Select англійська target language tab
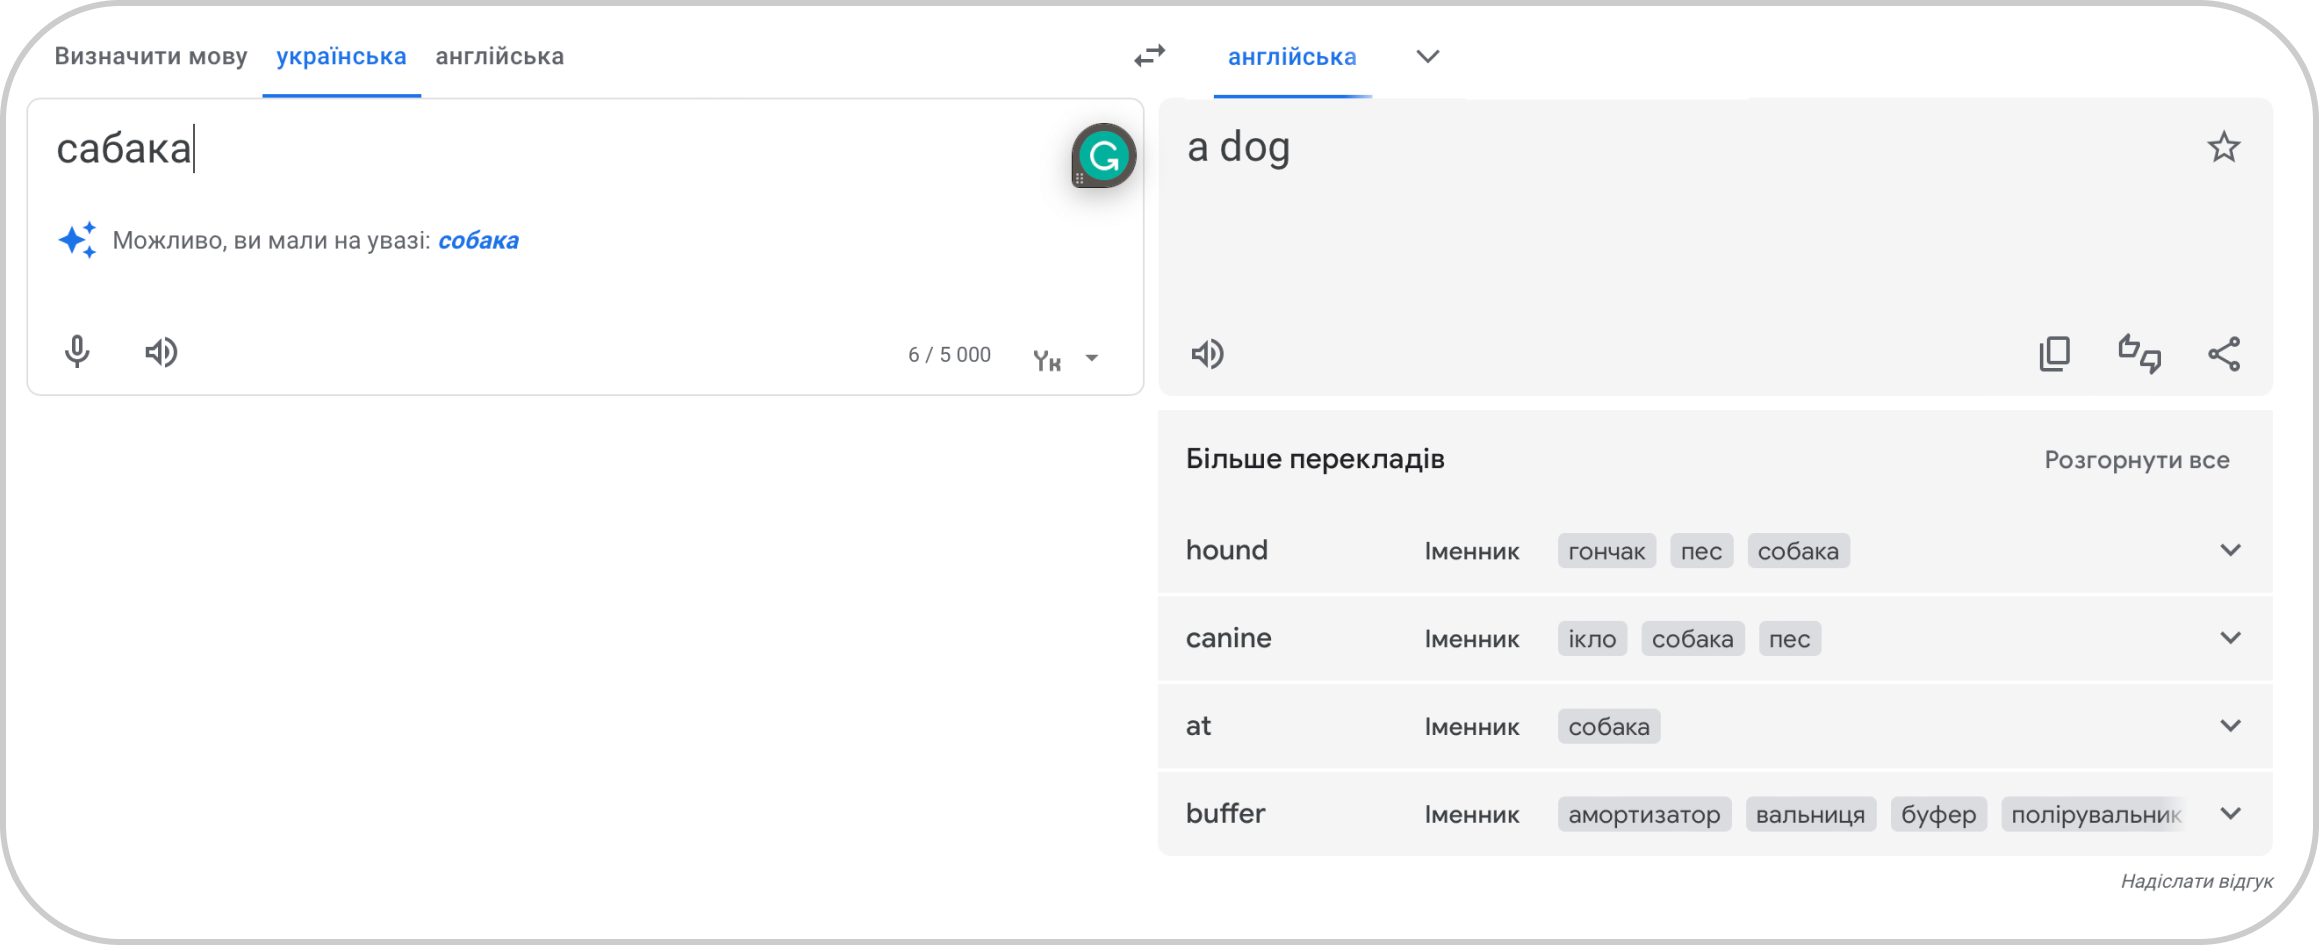Image resolution: width=2319 pixels, height=945 pixels. pos(1292,57)
